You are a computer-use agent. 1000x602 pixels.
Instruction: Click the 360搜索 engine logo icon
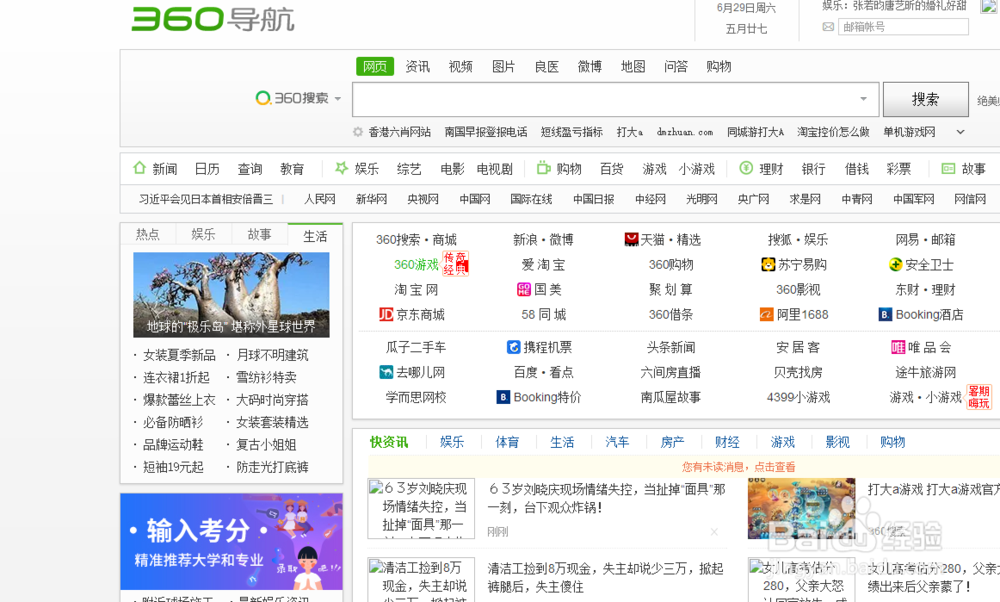click(263, 98)
